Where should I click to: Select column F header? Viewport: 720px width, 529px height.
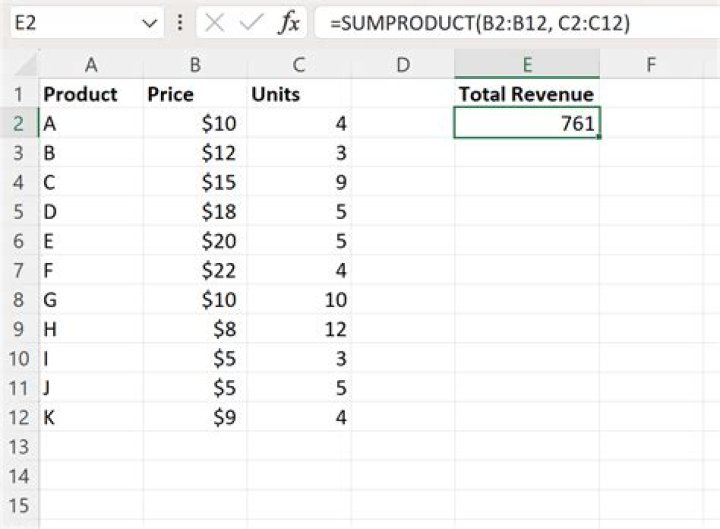coord(651,65)
